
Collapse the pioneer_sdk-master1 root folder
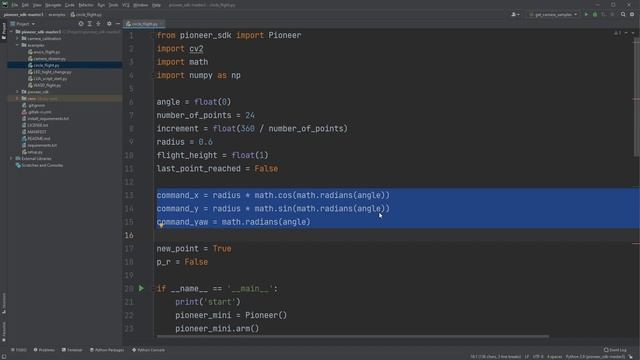(11, 32)
